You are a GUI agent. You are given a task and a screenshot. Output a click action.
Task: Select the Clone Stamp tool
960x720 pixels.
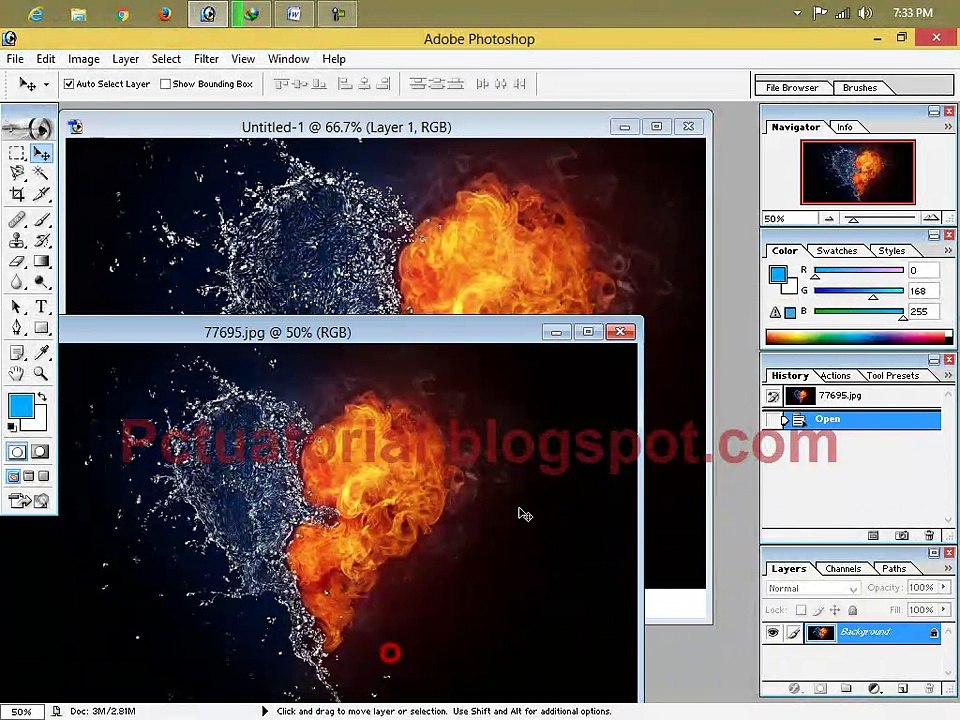[17, 240]
